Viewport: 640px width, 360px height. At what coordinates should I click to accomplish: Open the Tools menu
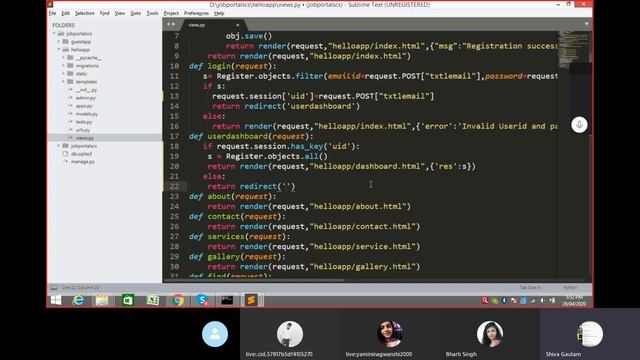152,13
